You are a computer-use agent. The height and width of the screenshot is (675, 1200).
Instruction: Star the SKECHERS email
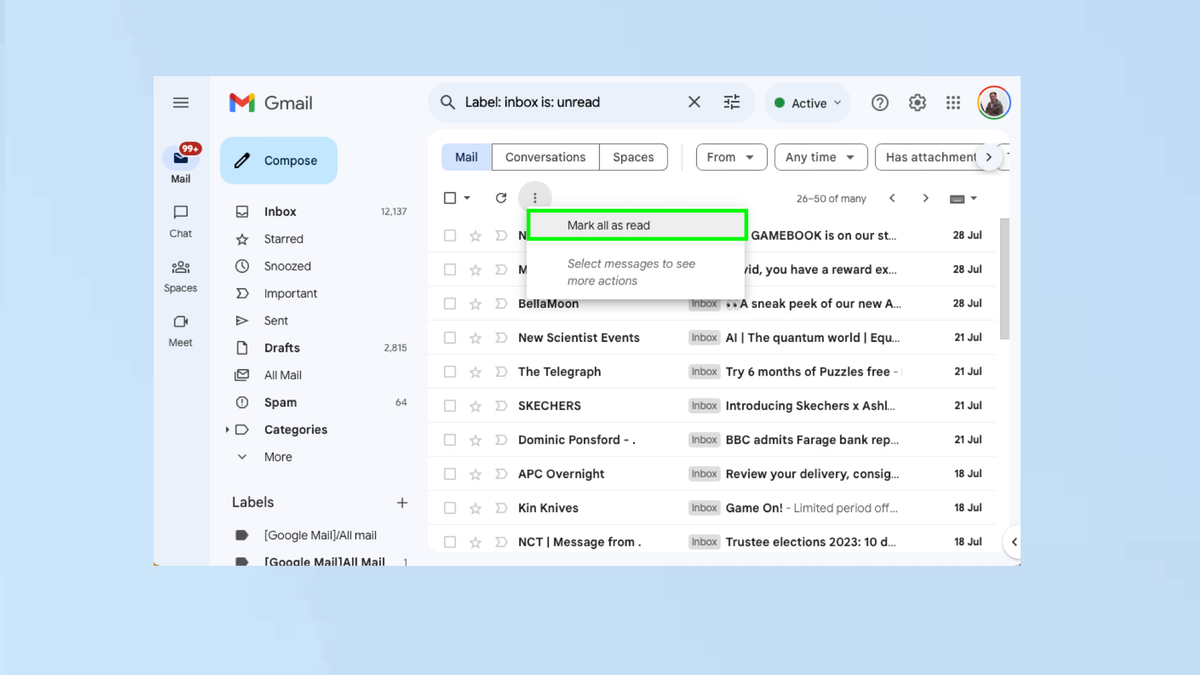(x=474, y=405)
